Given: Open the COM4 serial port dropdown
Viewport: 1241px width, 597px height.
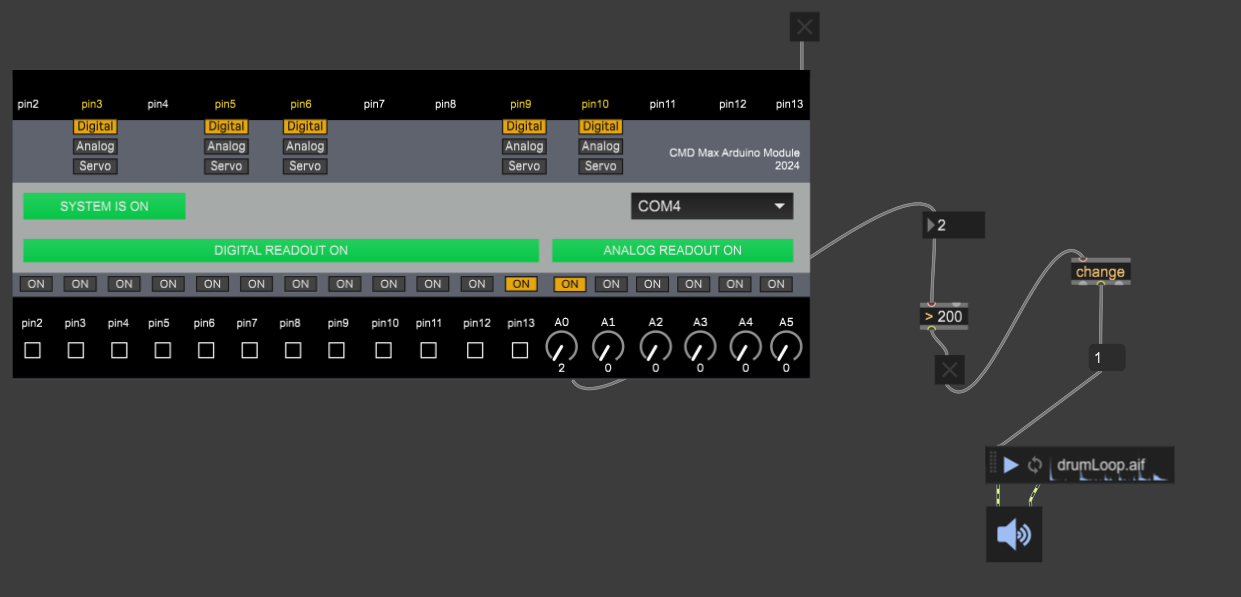Looking at the screenshot, I should (712, 206).
